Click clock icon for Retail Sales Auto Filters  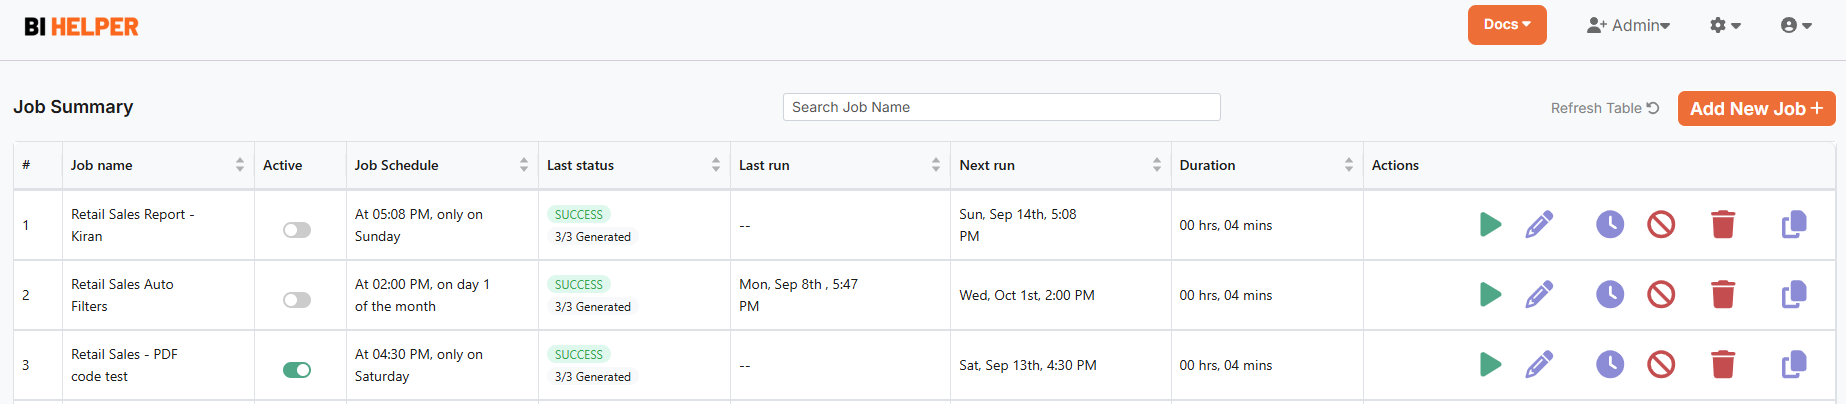tap(1609, 295)
